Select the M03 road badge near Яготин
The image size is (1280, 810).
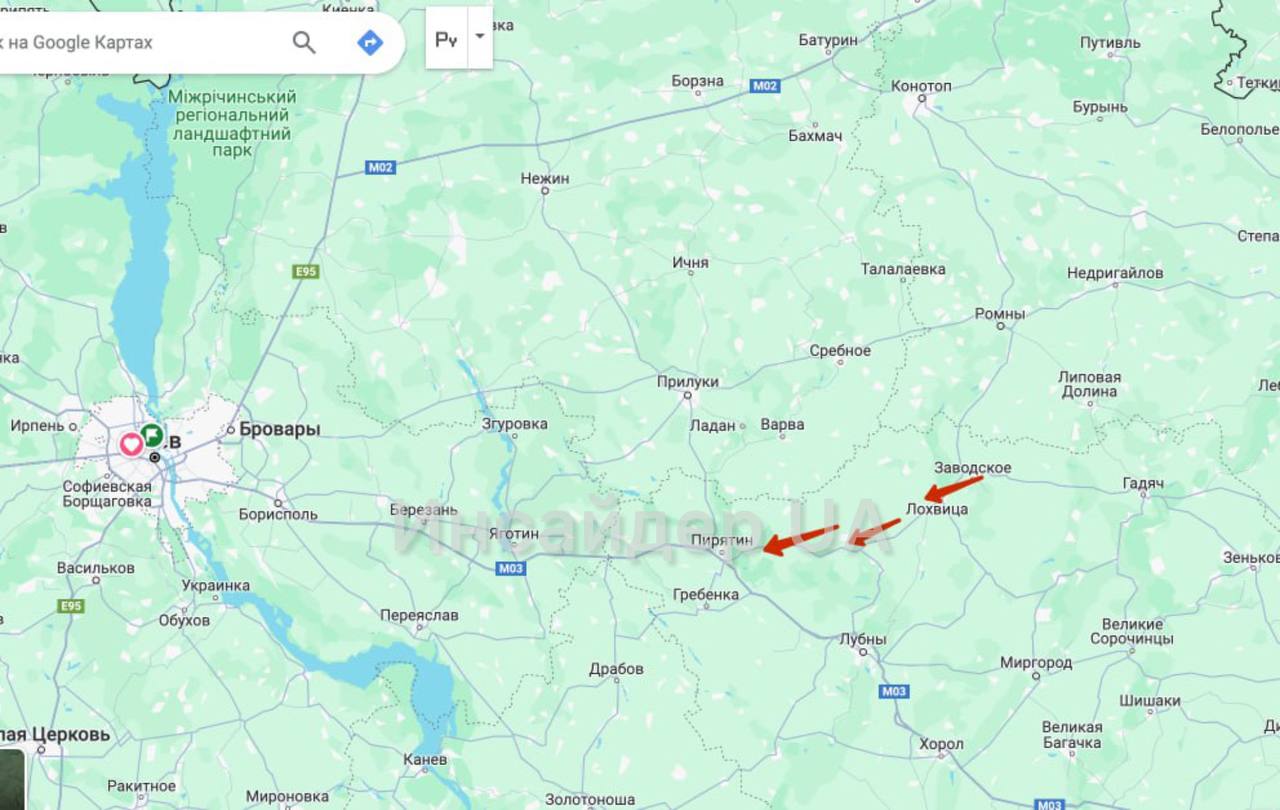[x=510, y=569]
